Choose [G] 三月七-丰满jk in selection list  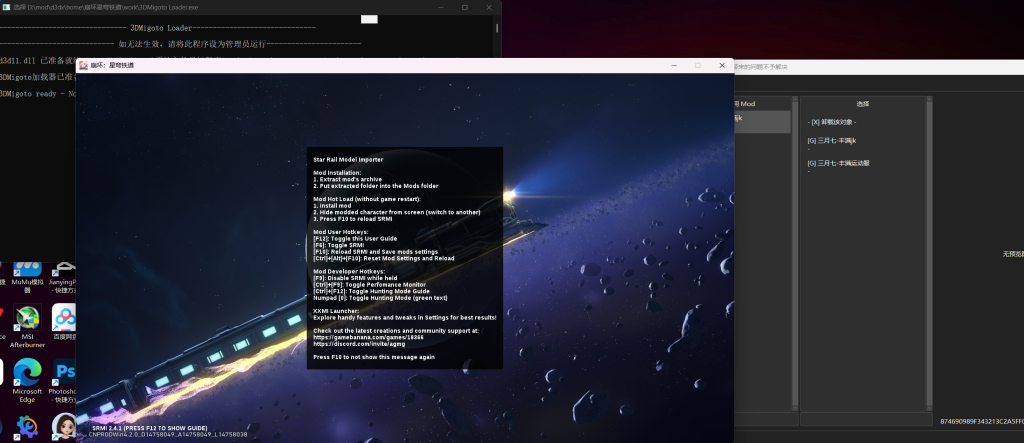(831, 140)
